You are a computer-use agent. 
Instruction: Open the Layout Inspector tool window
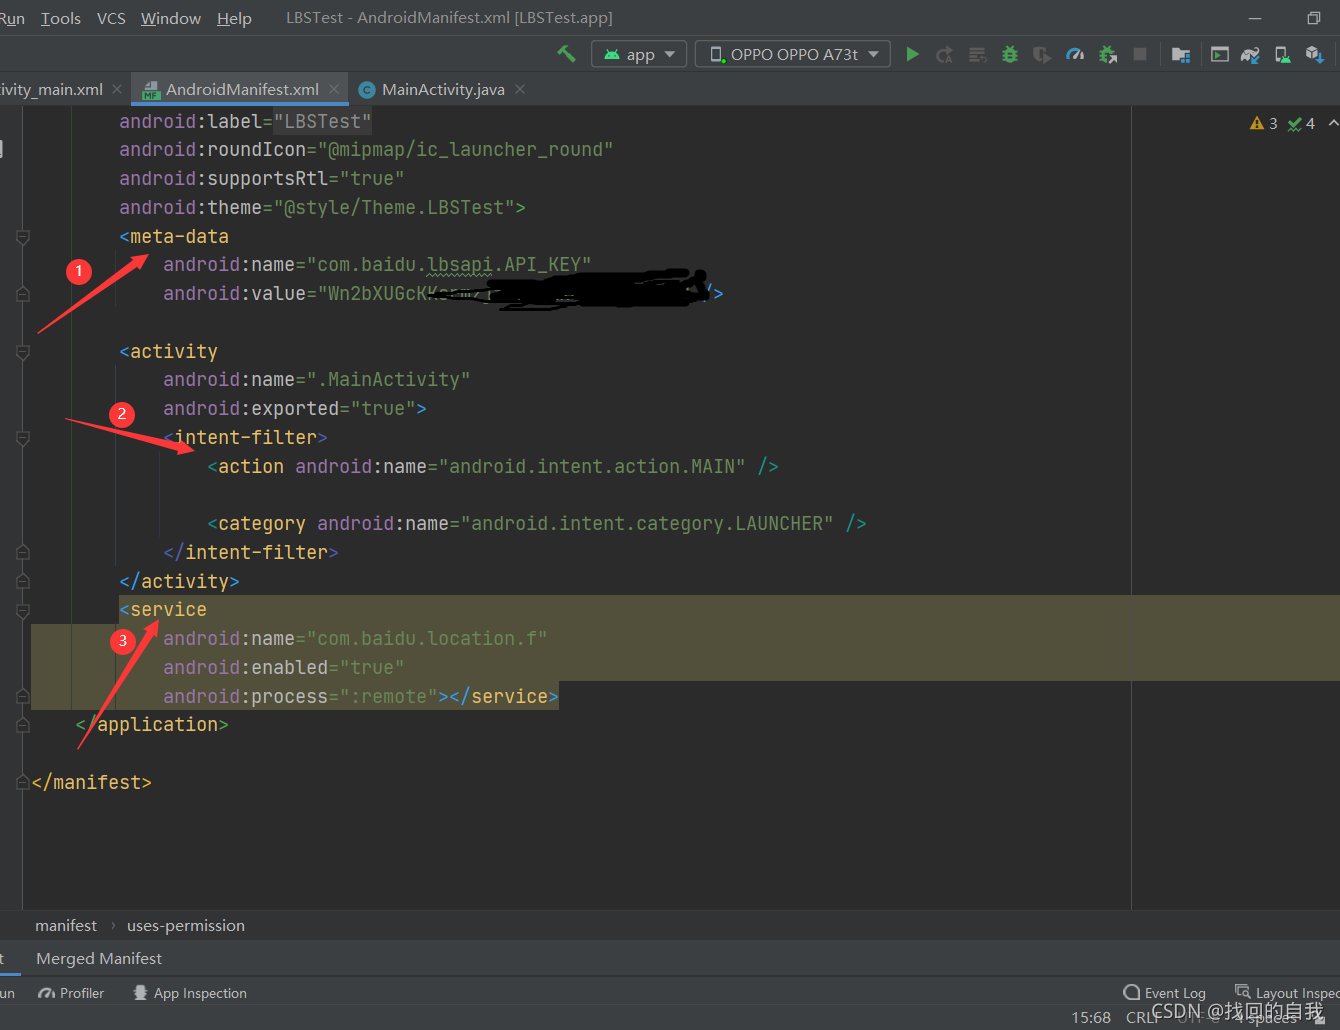coord(1288,993)
